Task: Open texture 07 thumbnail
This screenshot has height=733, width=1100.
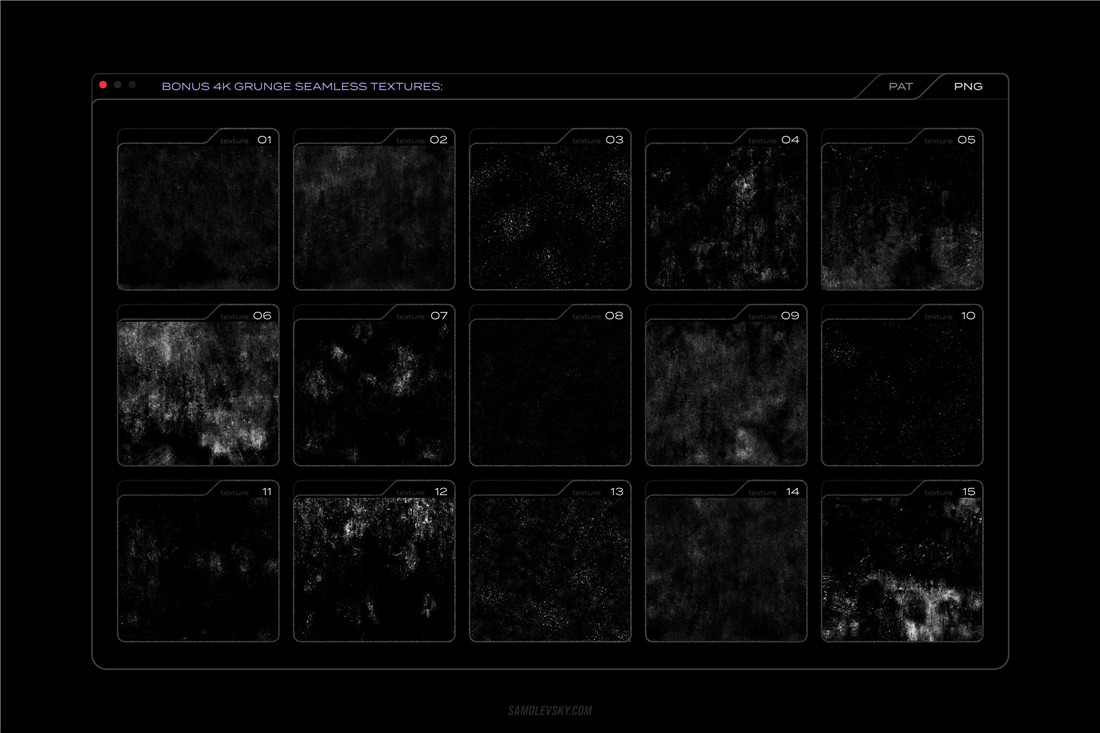Action: (x=374, y=392)
